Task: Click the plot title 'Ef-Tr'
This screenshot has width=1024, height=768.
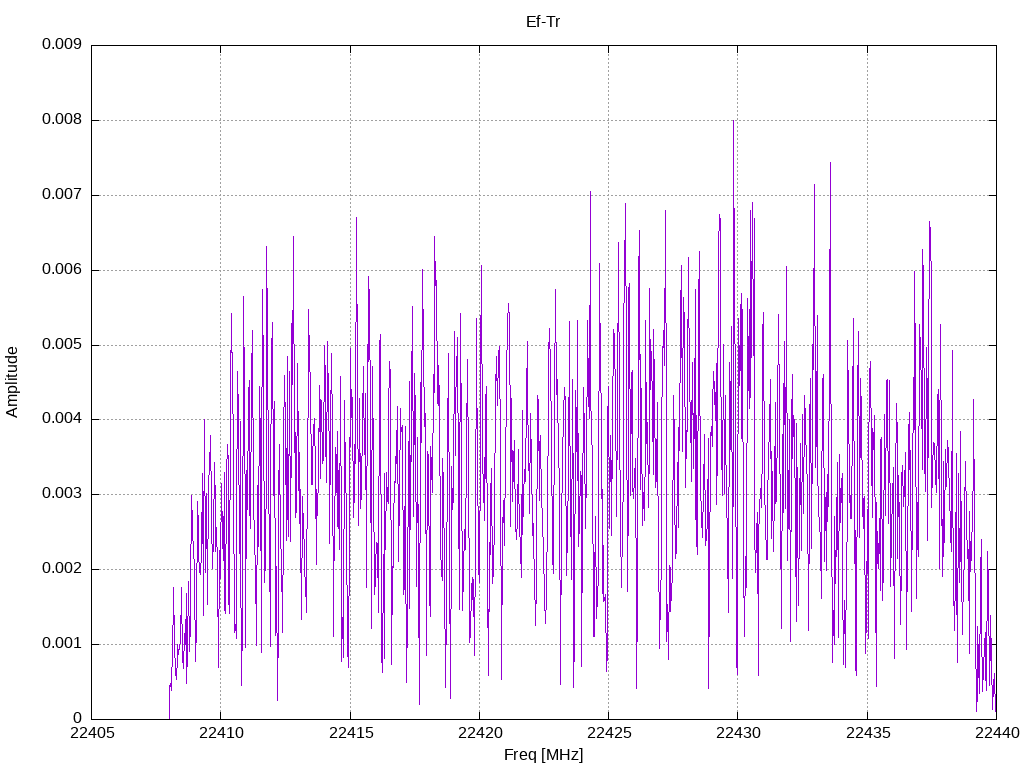Action: [543, 22]
